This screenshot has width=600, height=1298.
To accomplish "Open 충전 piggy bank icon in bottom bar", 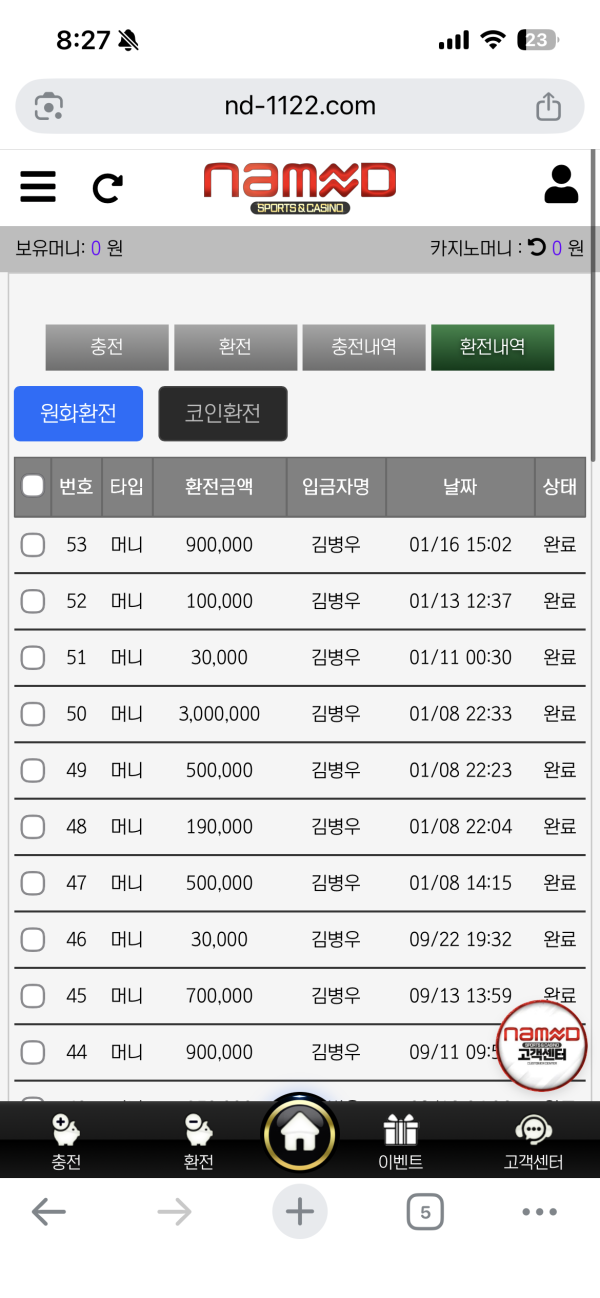I will [x=66, y=1131].
